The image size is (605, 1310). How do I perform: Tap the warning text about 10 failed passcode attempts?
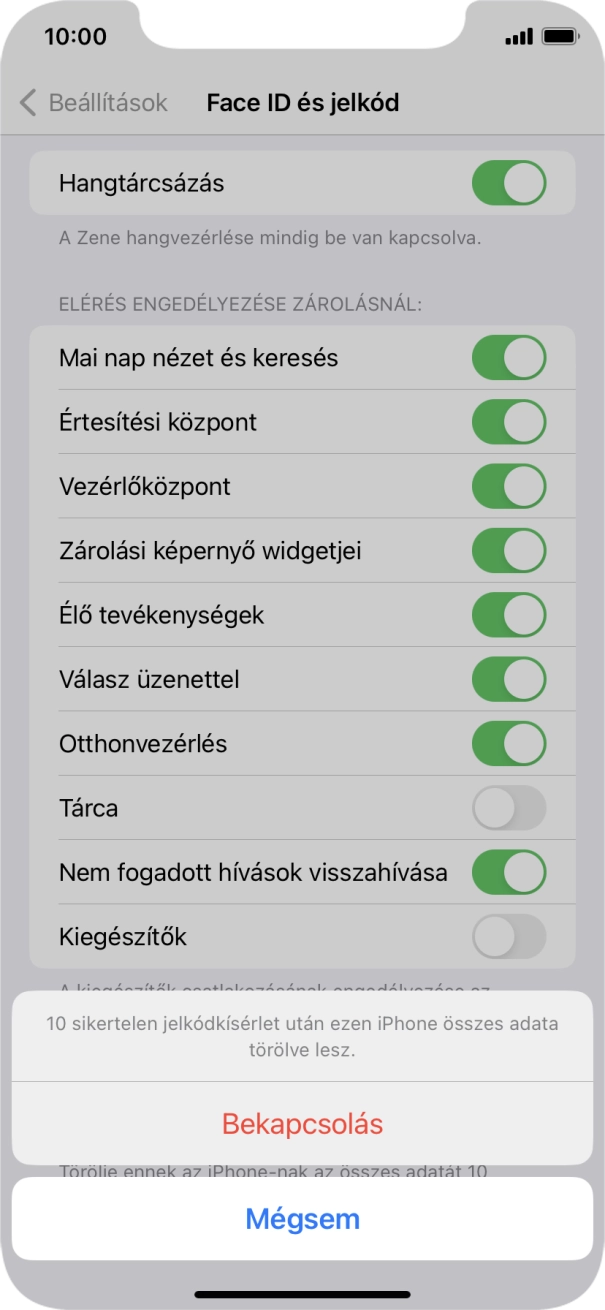coord(302,1037)
